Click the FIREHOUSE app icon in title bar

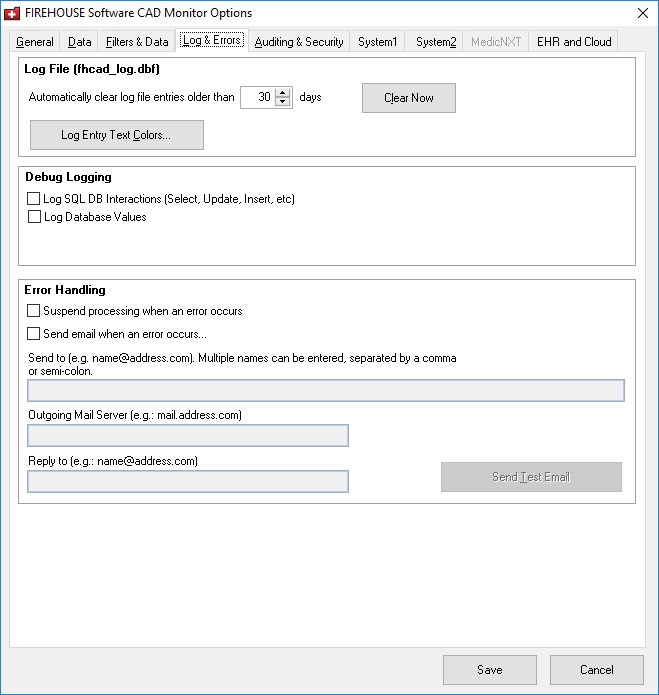pos(12,13)
